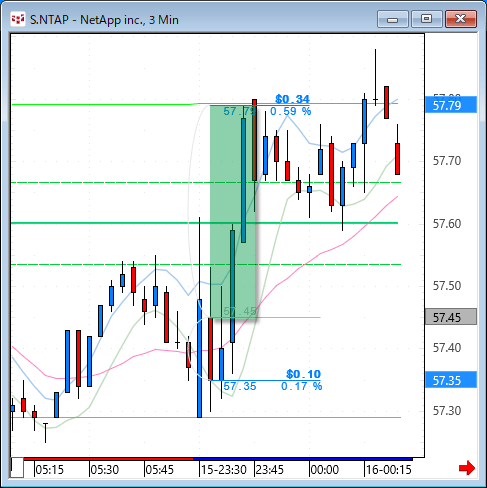Select the 57.79 blue price marker
Viewport: 487px width, 488px height.
(451, 105)
